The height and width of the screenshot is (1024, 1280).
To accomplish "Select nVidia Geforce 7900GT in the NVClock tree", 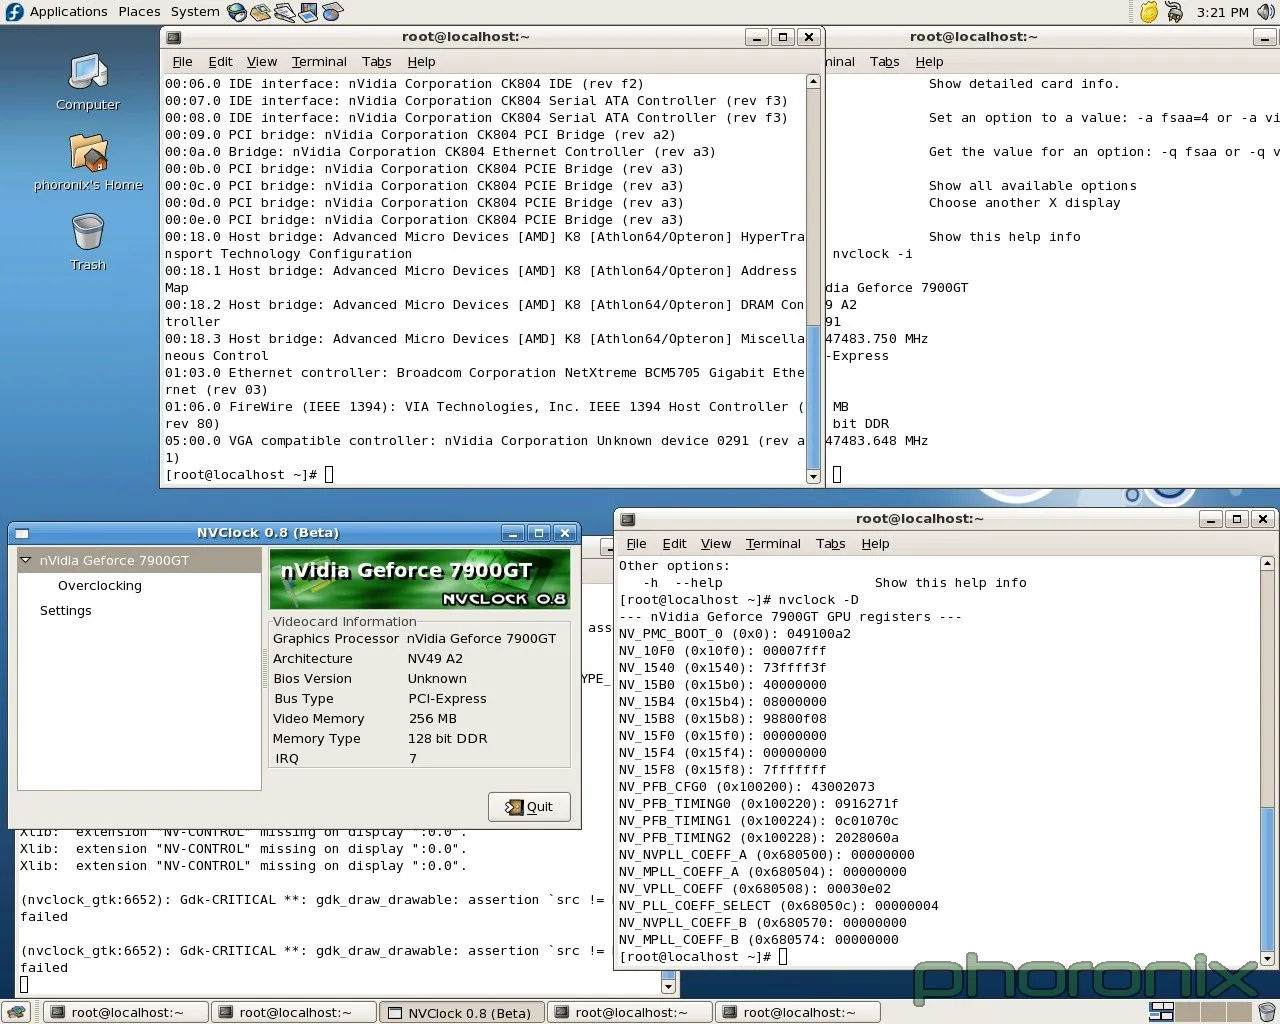I will (114, 561).
